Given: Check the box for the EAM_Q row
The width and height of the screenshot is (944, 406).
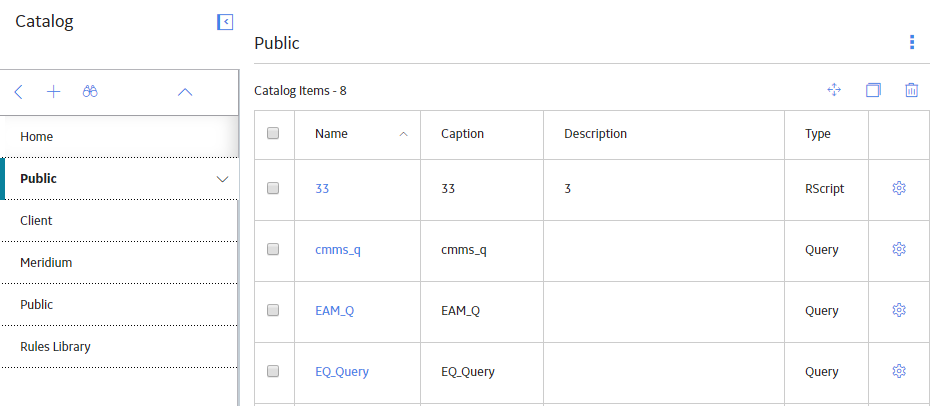Looking at the screenshot, I should [273, 310].
